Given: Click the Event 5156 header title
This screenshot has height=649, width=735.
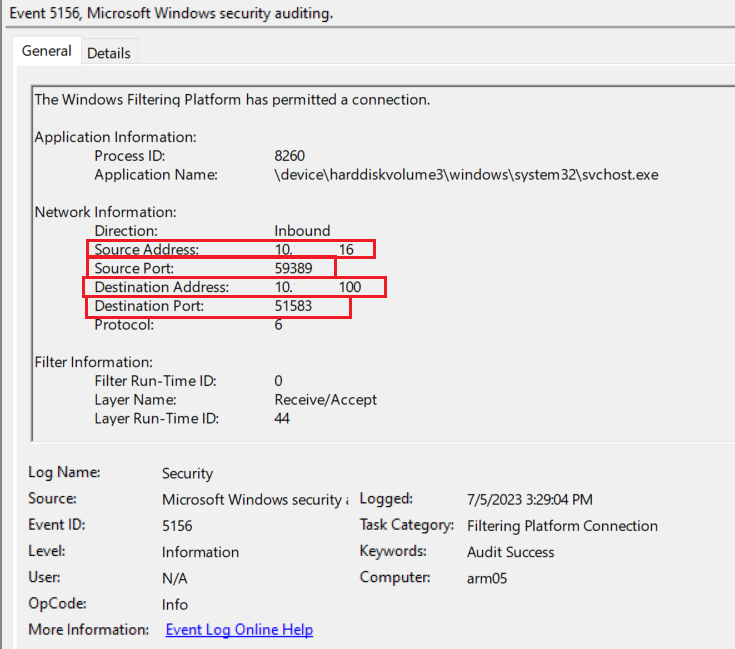Looking at the screenshot, I should coord(171,13).
